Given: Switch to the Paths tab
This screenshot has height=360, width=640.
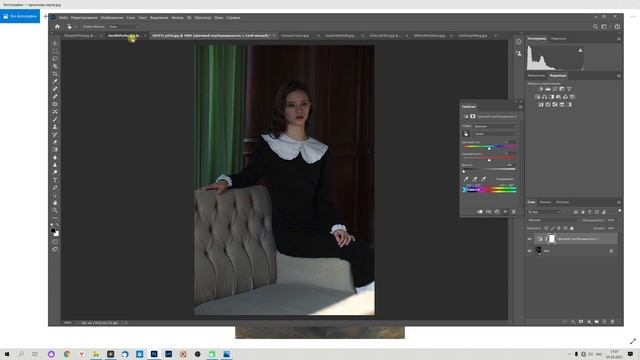Looking at the screenshot, I should click(562, 202).
